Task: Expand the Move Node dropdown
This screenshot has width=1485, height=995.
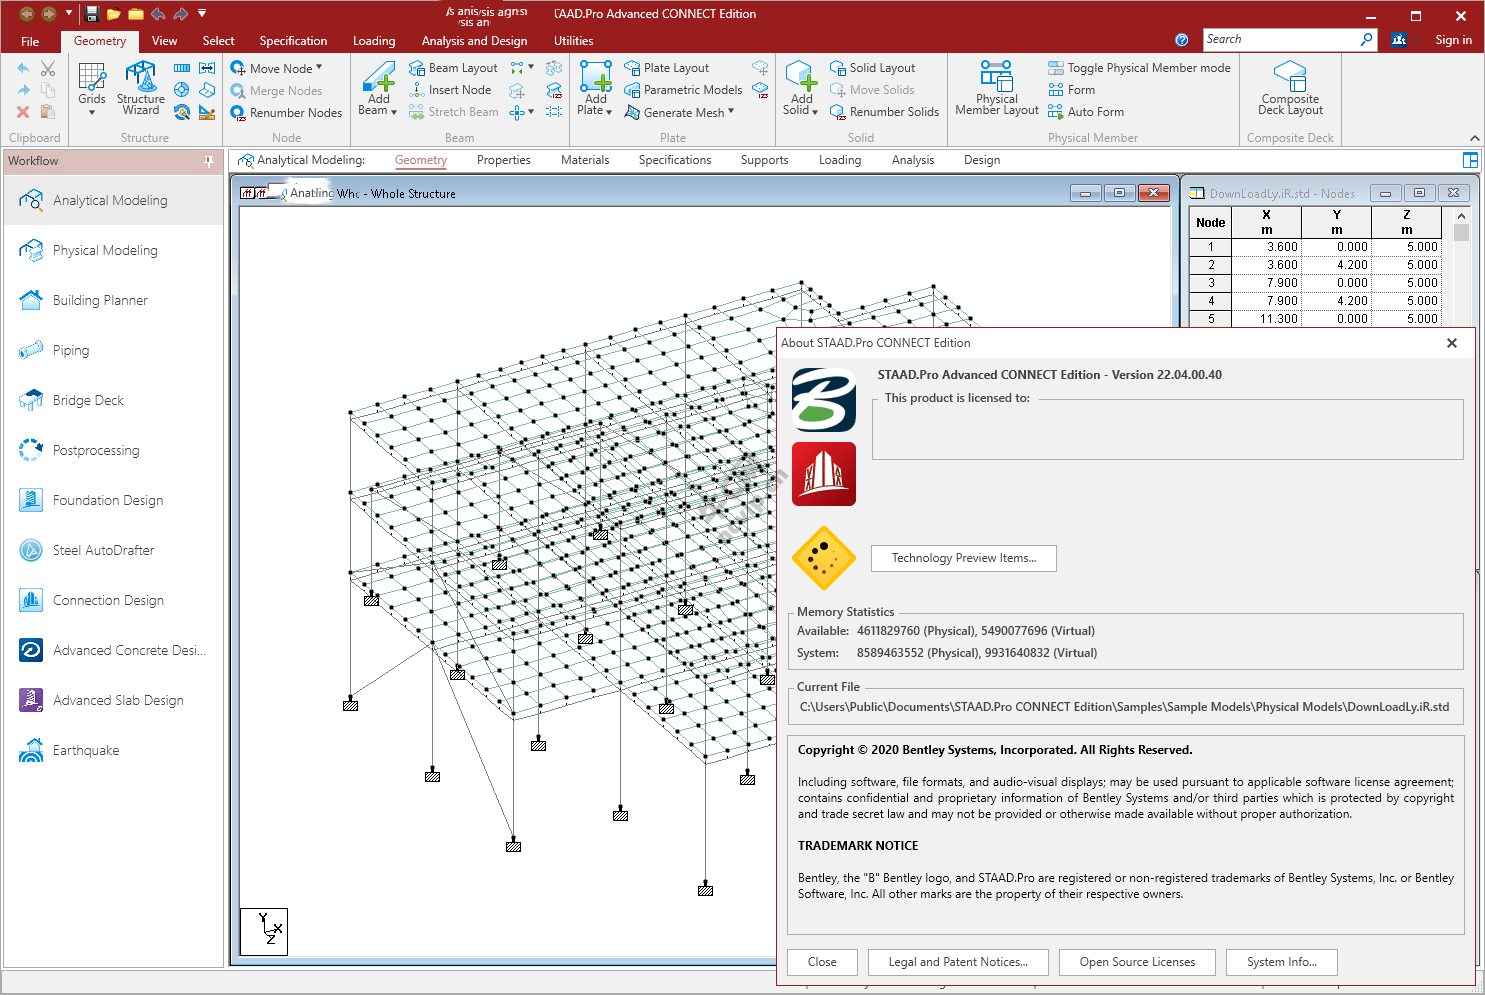Action: 319,68
